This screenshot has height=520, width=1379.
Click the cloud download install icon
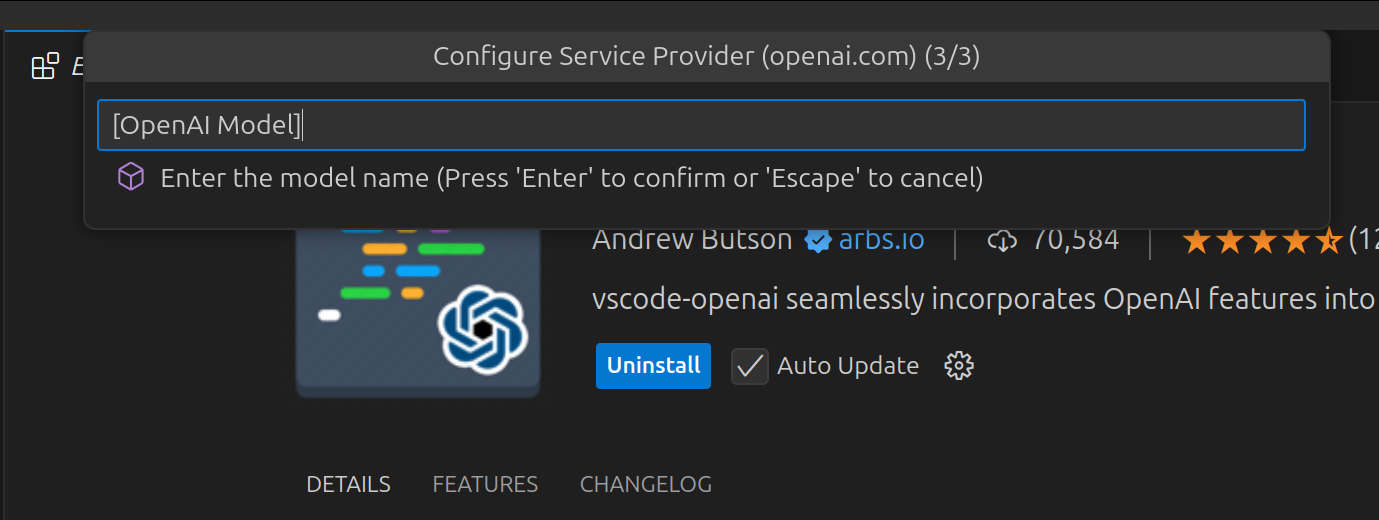(1002, 240)
